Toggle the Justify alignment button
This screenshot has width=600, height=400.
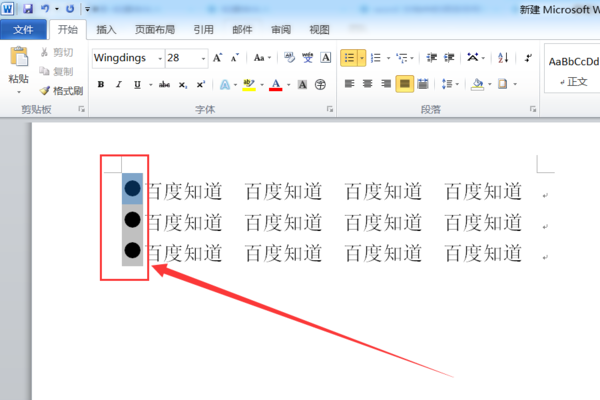pos(404,84)
